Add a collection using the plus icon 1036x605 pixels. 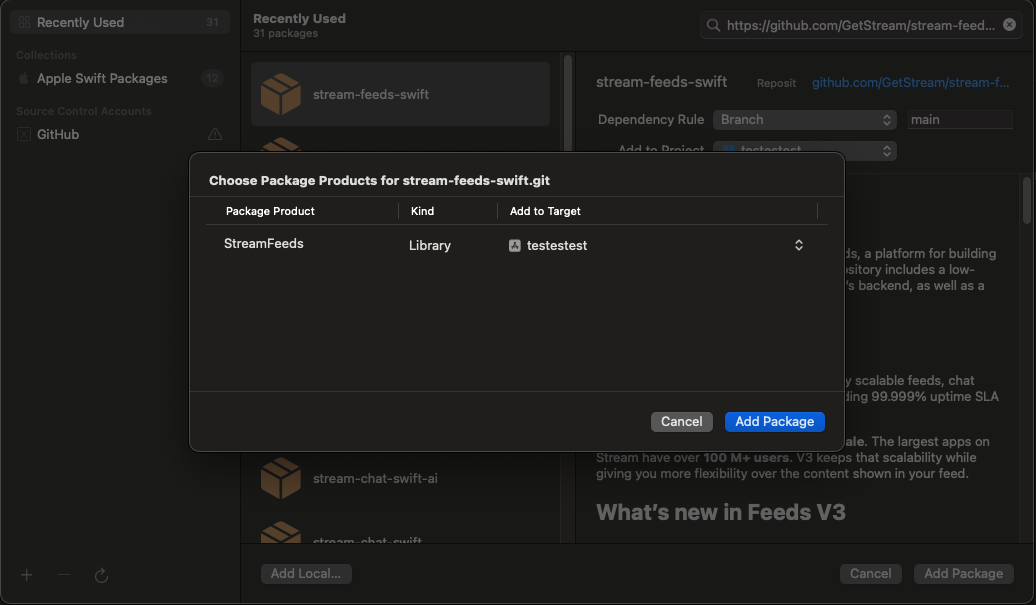coord(26,575)
